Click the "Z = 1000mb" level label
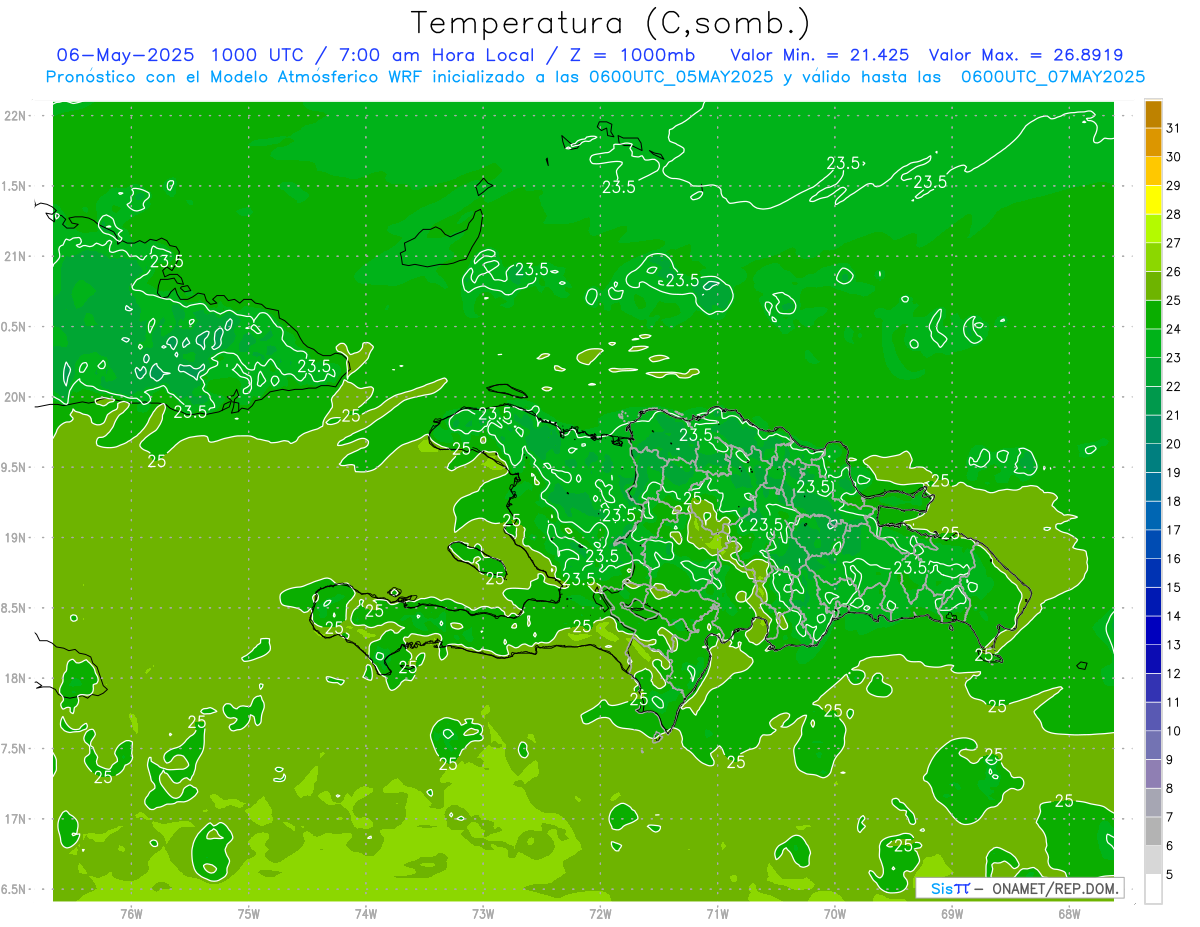The image size is (1200, 927). pos(632,54)
